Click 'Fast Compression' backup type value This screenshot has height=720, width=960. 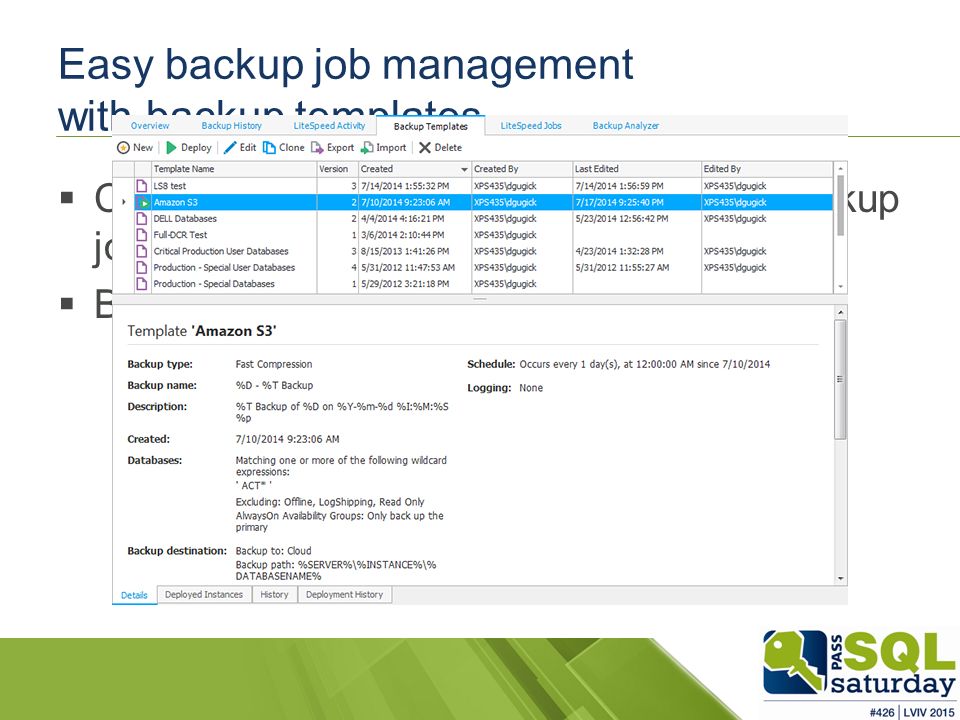click(x=274, y=364)
